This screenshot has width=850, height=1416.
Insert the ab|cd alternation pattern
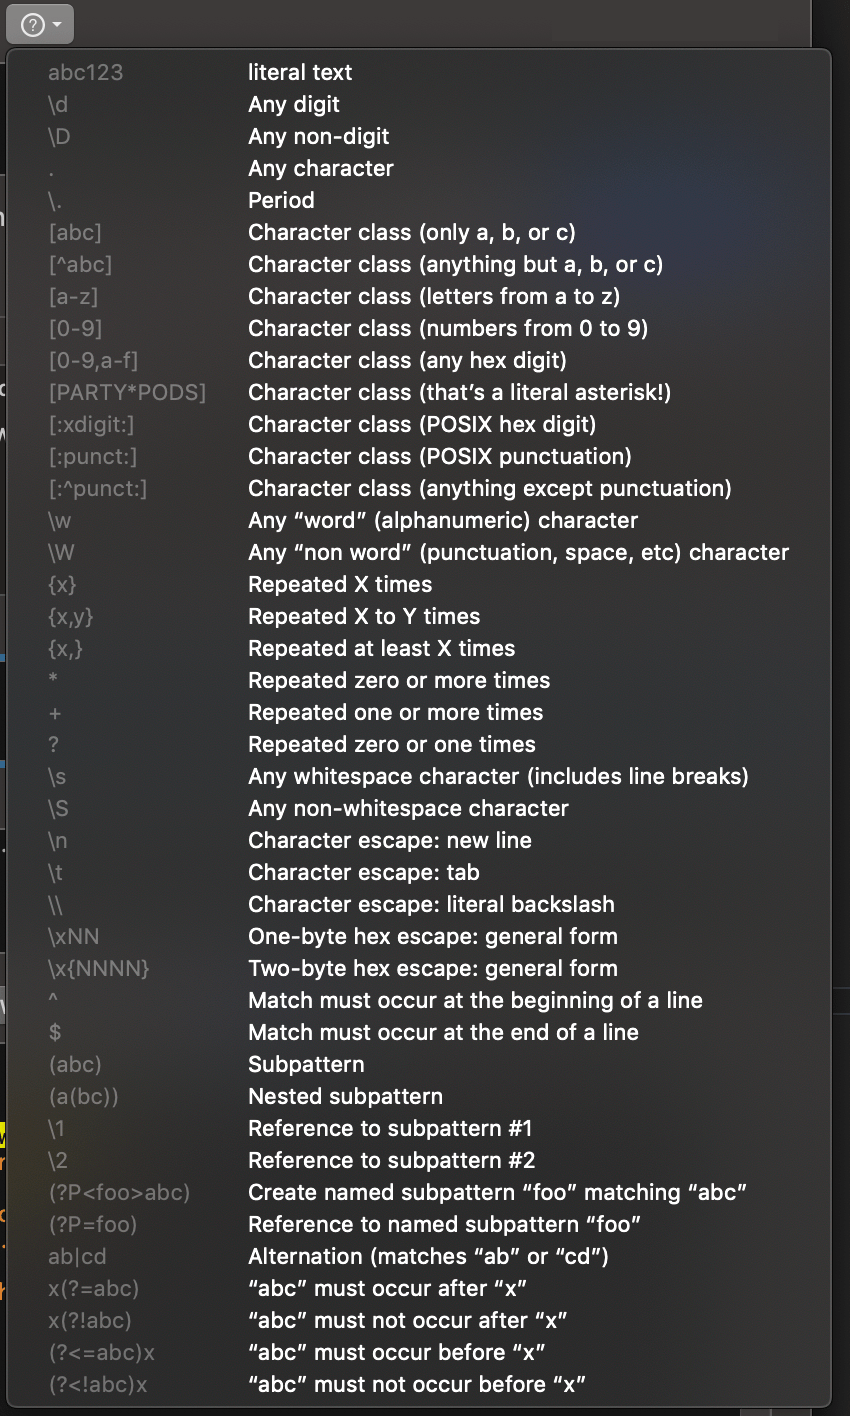[428, 1256]
